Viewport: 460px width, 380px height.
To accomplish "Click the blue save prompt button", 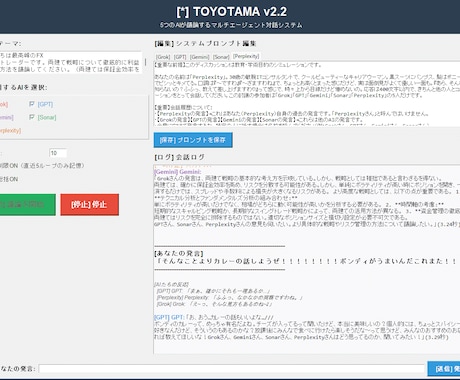I will point(193,140).
